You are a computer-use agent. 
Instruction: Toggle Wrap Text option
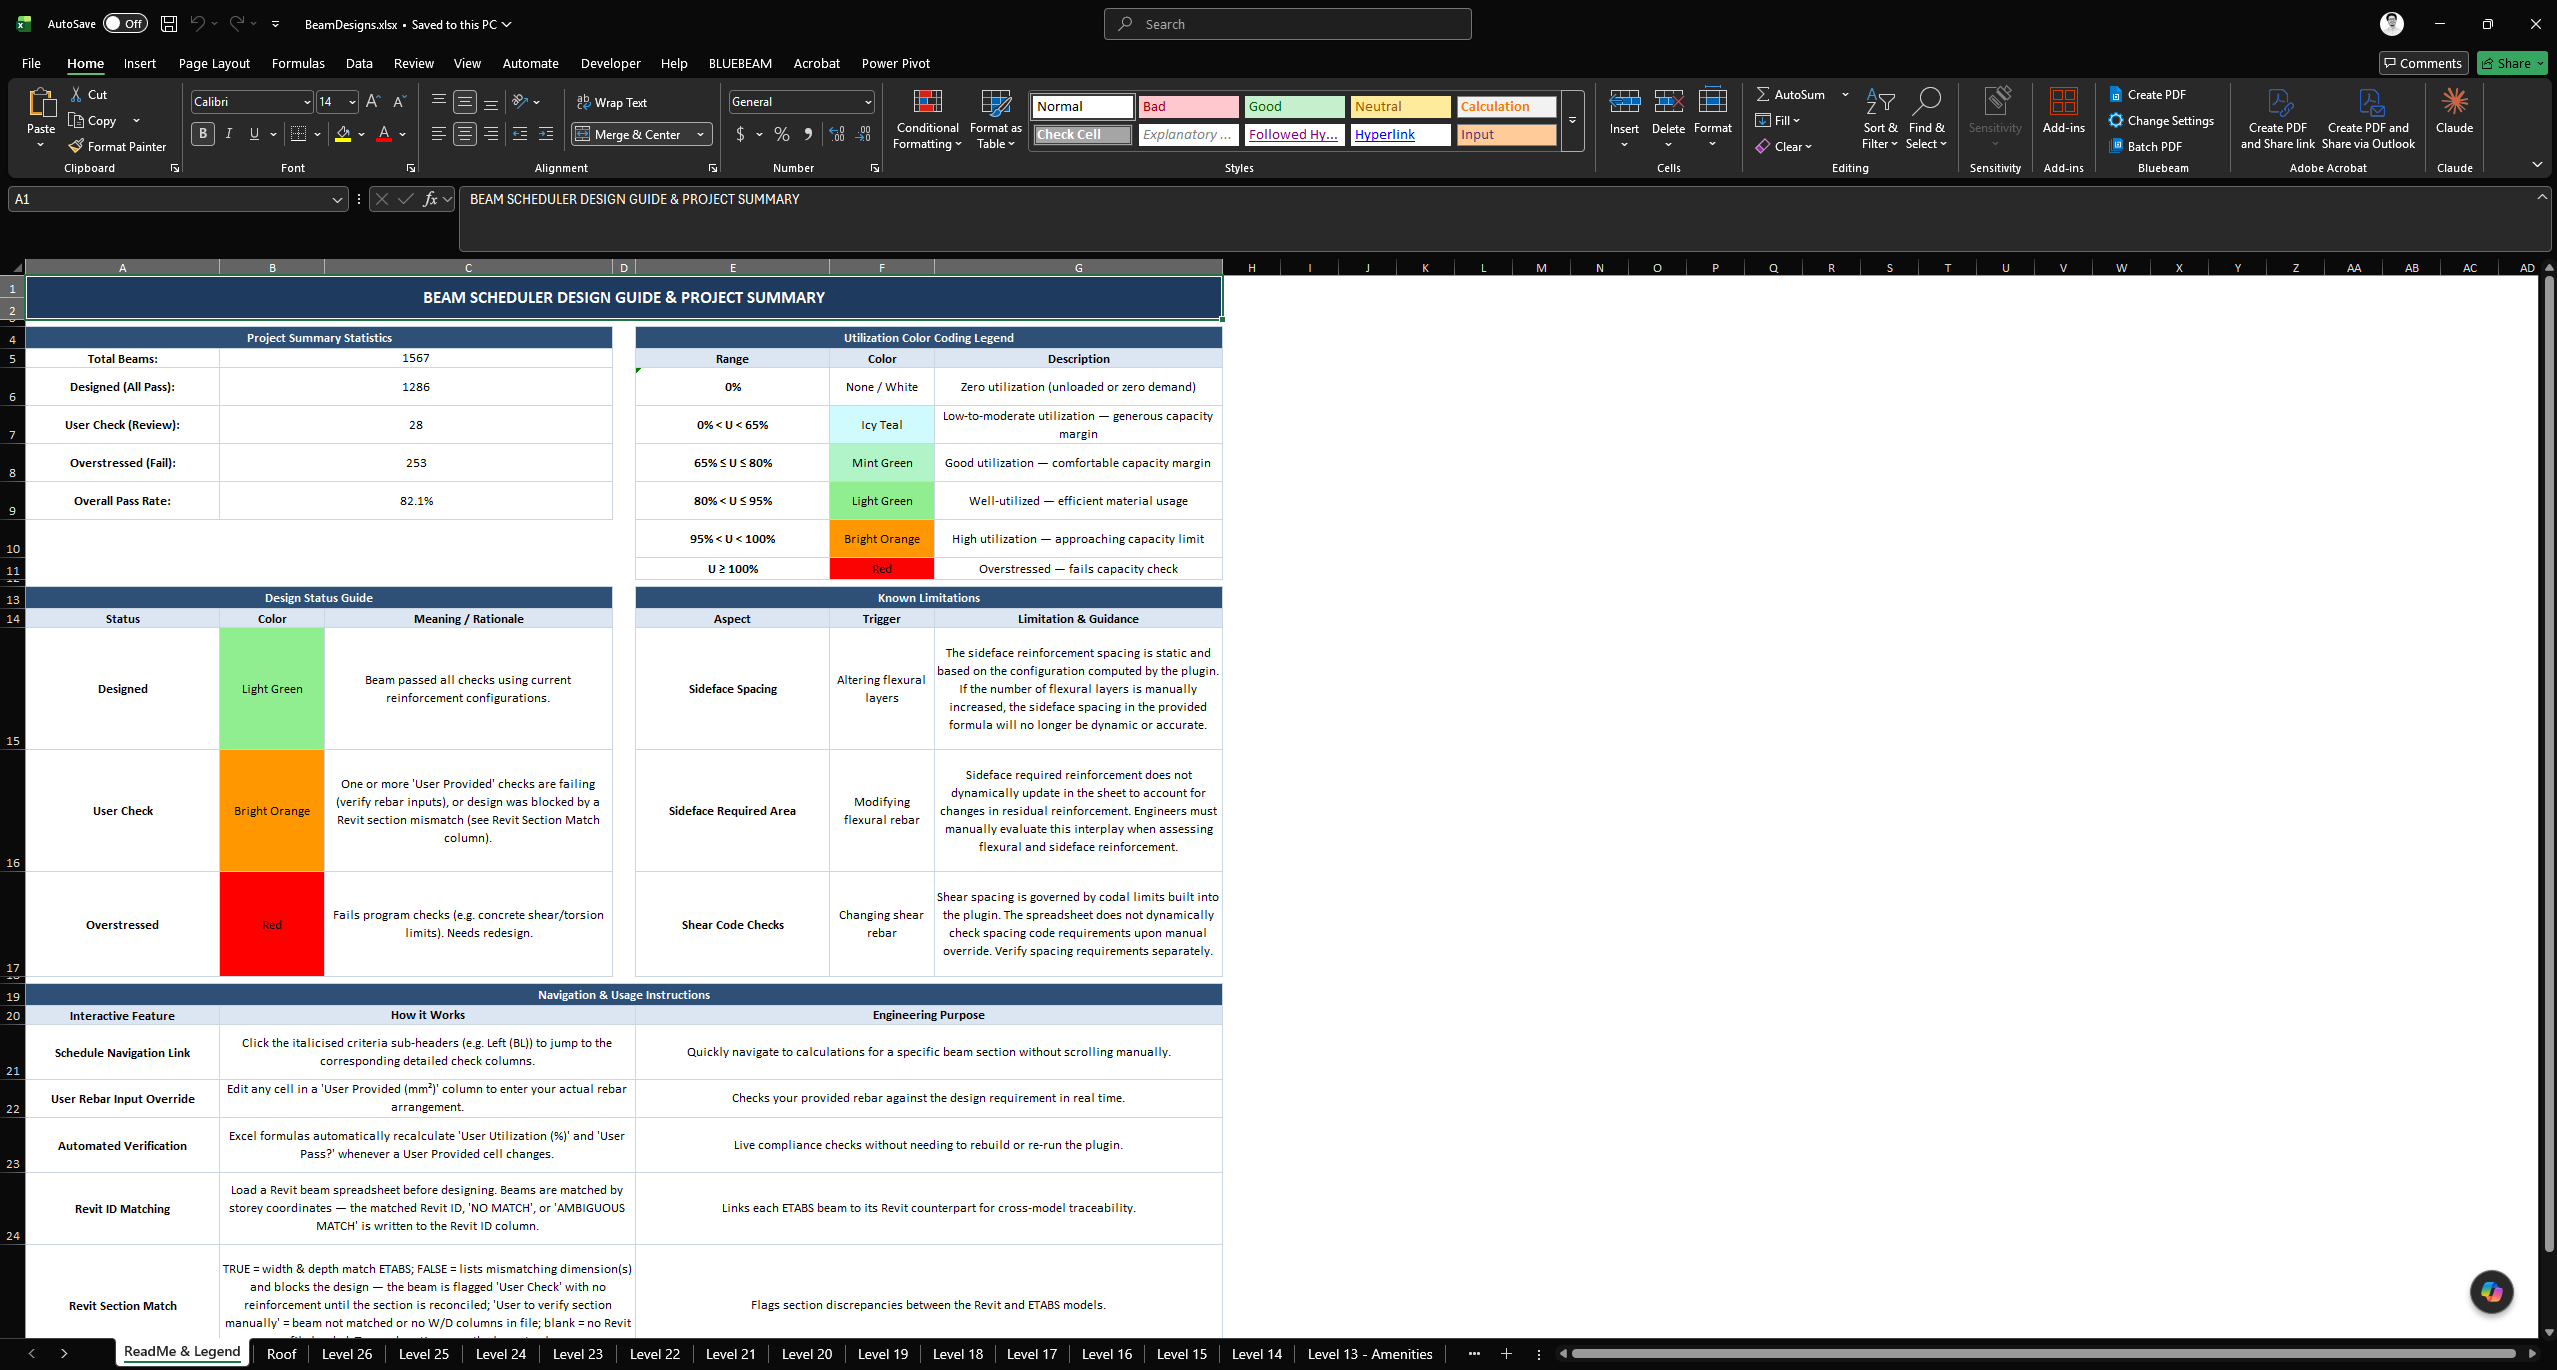click(x=611, y=102)
